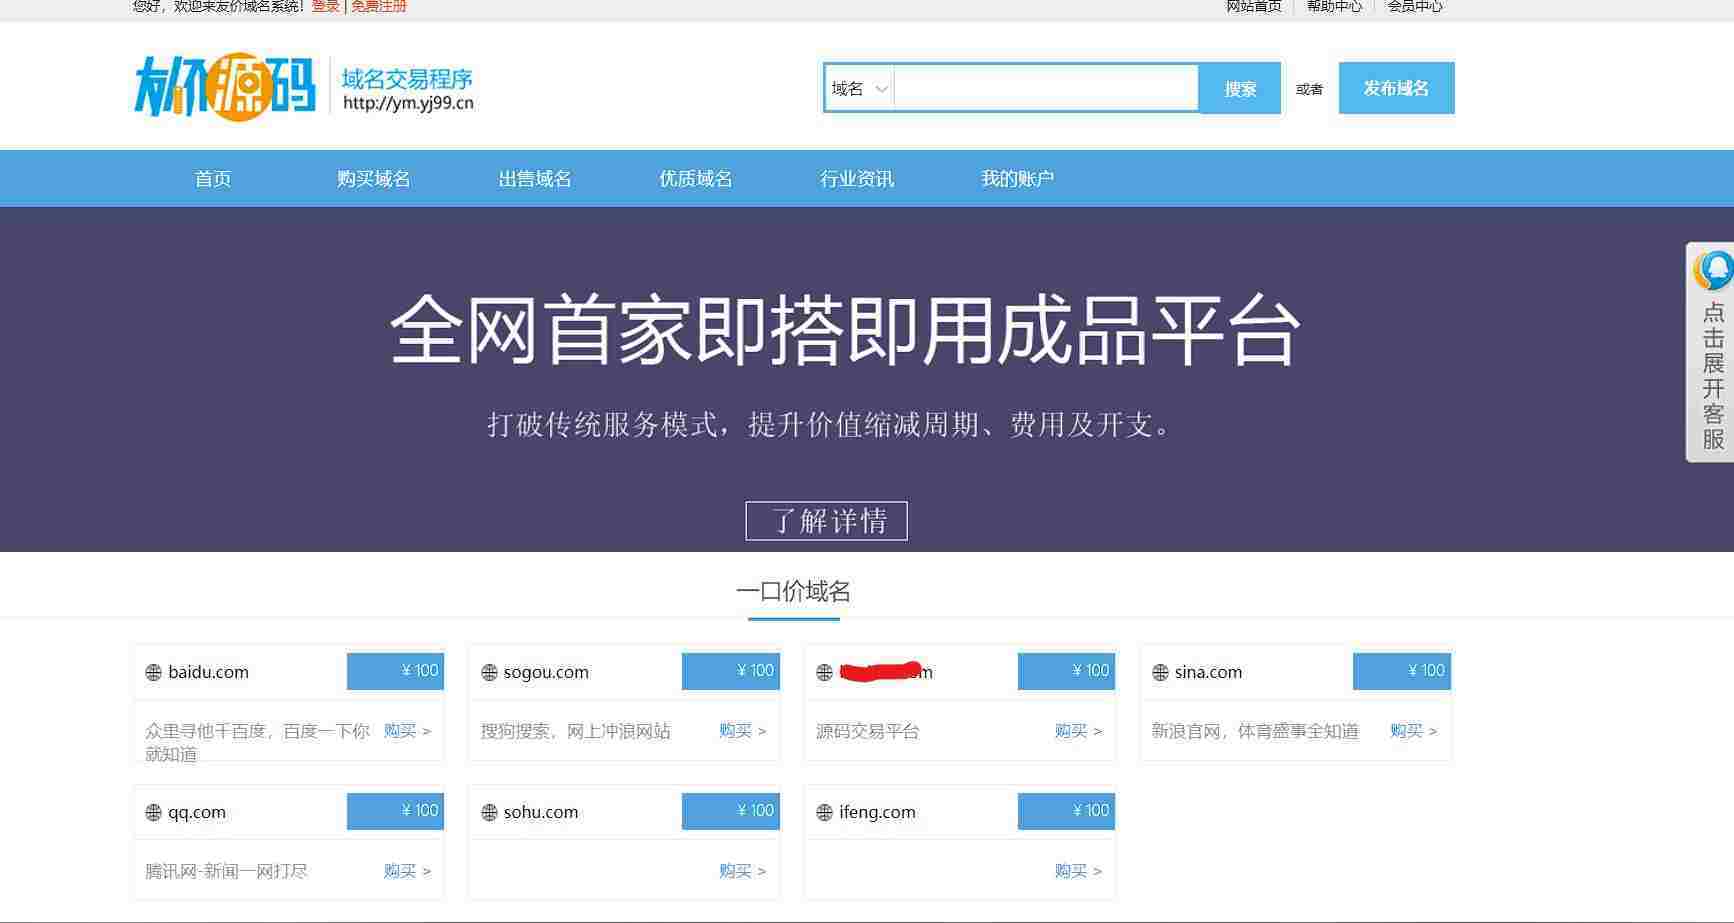Viewport: 1734px width, 923px height.
Task: Click the globe icon beside ifeng.com
Action: point(824,813)
